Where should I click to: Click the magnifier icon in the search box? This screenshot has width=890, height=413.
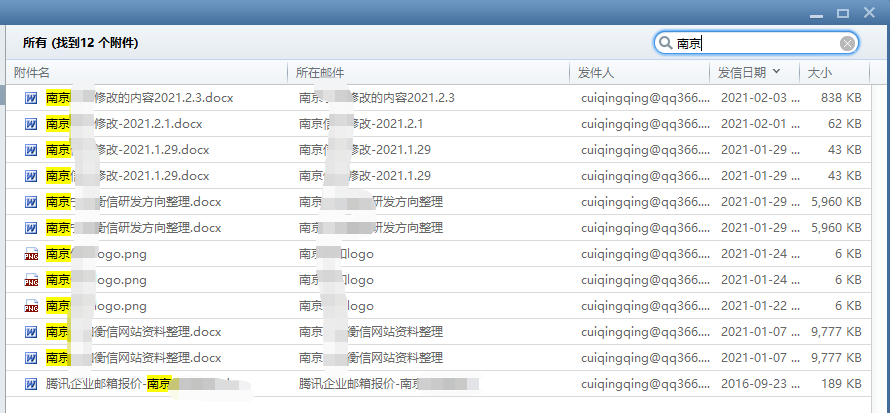pyautogui.click(x=665, y=43)
